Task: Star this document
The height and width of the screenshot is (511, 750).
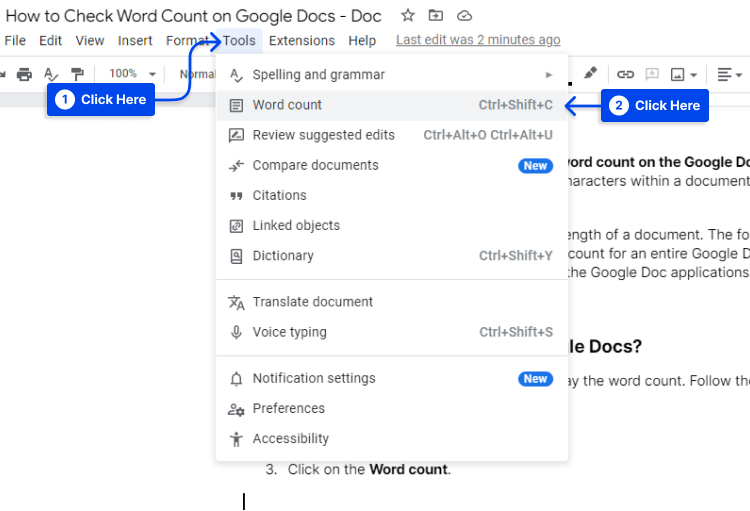Action: point(408,15)
